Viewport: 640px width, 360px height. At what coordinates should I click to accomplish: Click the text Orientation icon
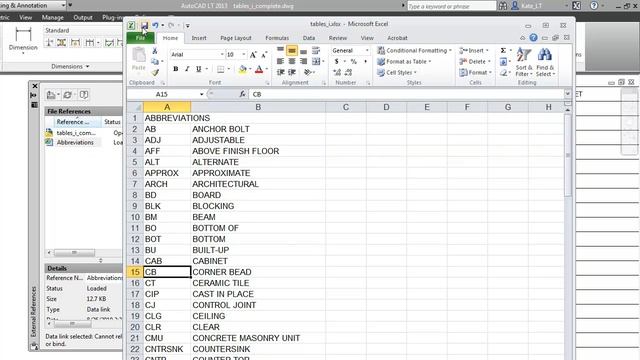(x=308, y=72)
